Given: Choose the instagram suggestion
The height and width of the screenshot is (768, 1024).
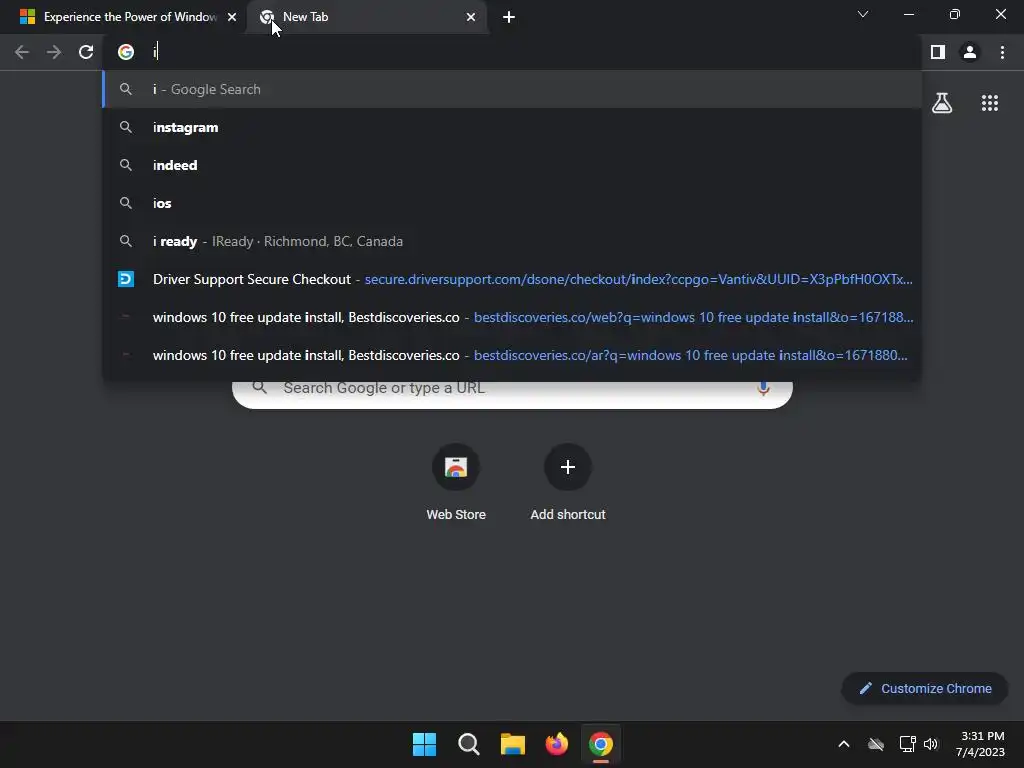Looking at the screenshot, I should point(512,127).
